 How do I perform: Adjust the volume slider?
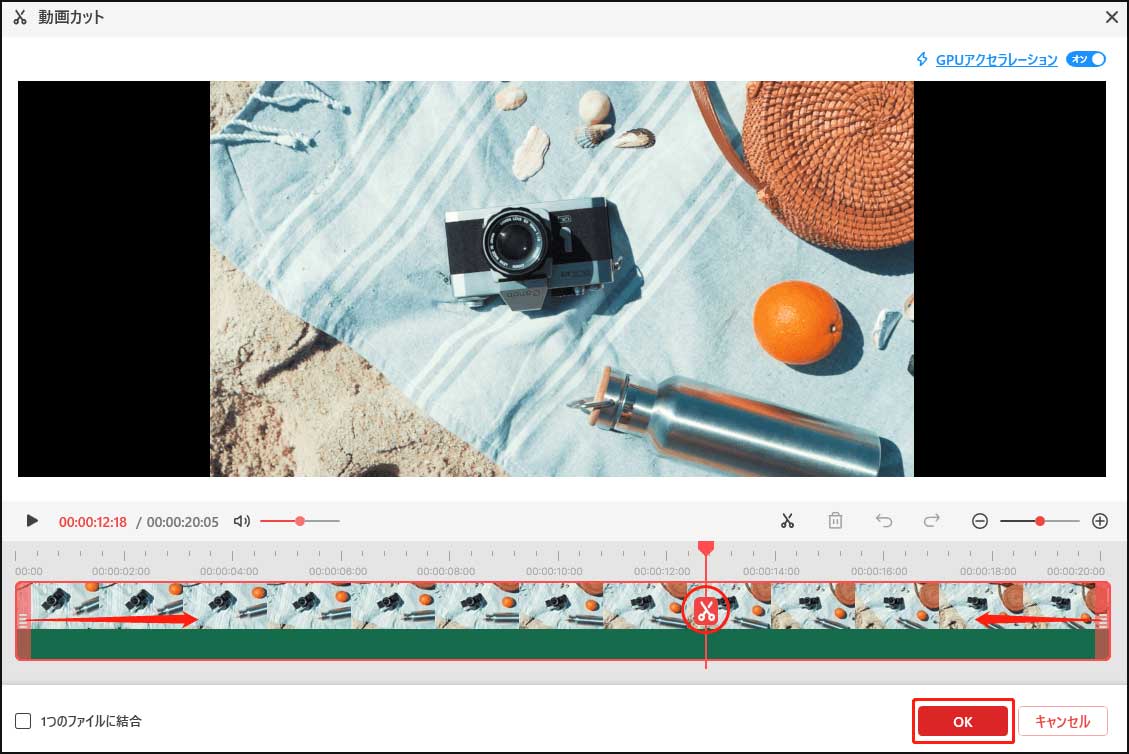300,521
